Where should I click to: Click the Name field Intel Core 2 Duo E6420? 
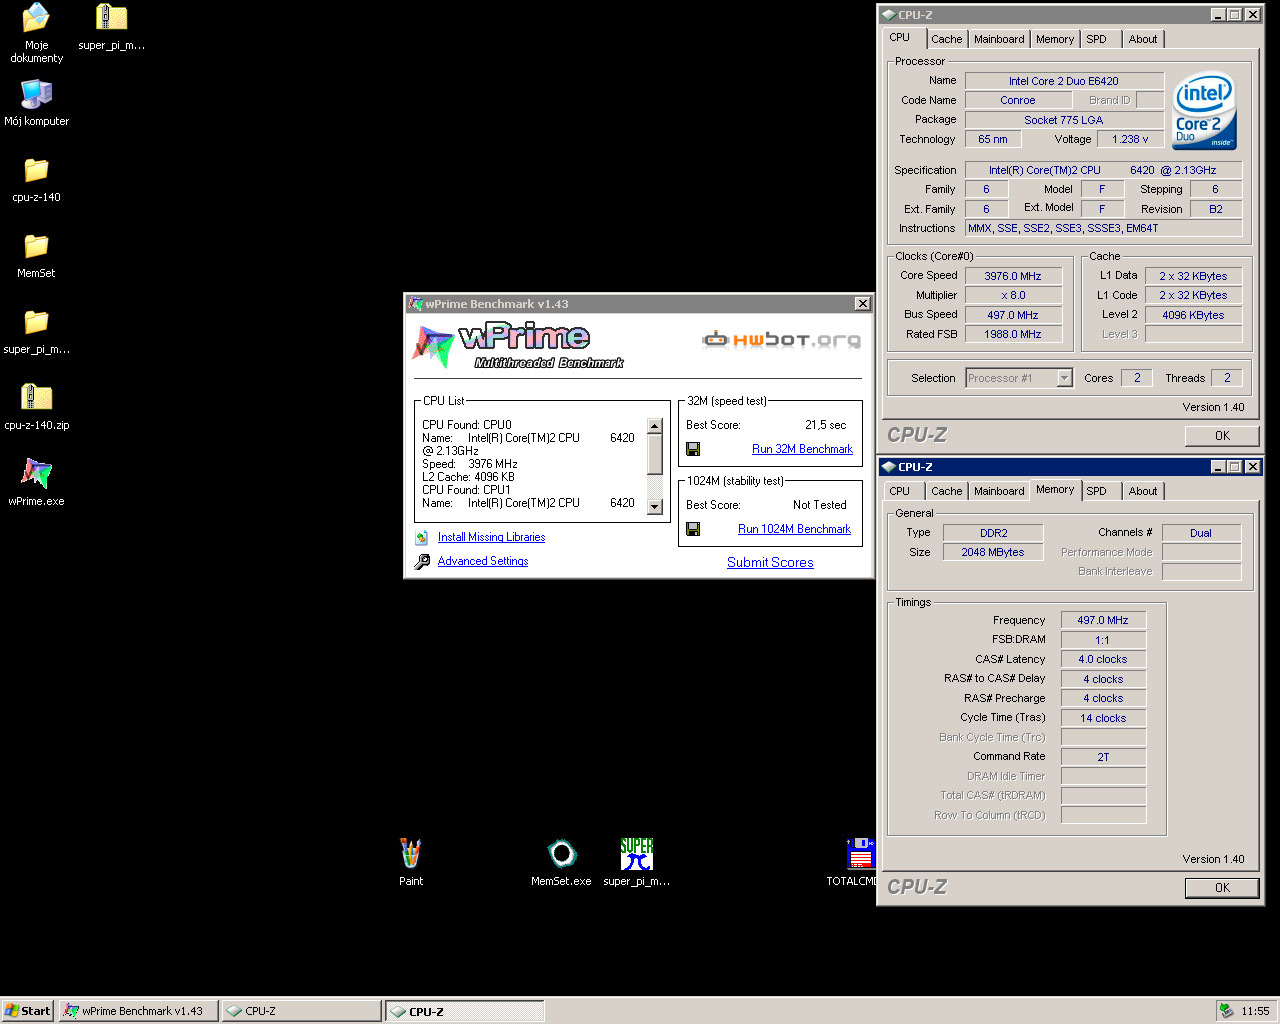pos(1064,81)
